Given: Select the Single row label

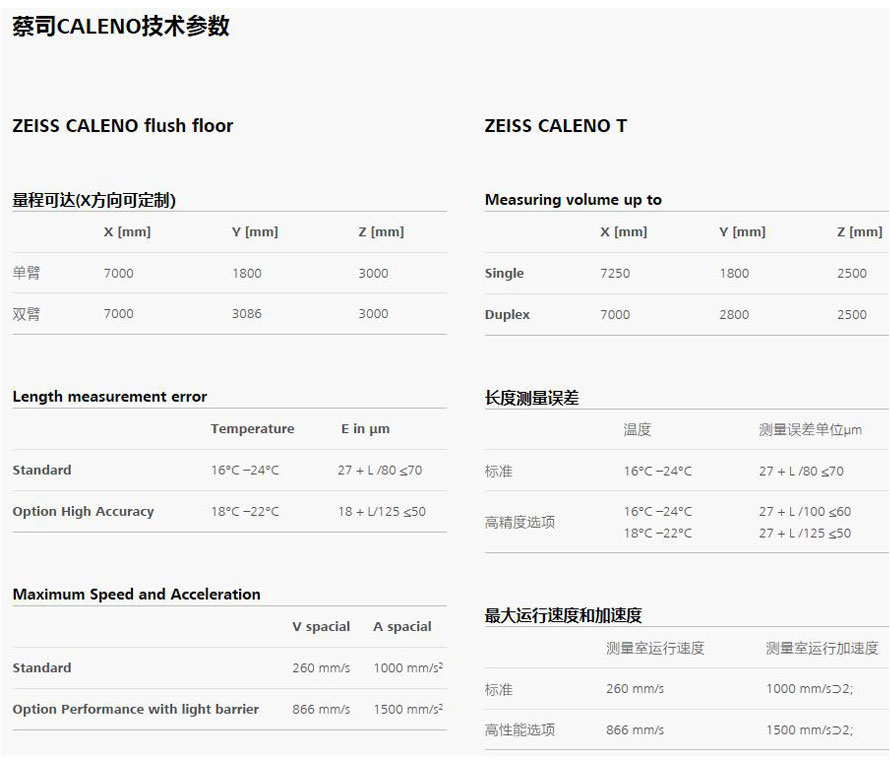Looking at the screenshot, I should point(504,274).
